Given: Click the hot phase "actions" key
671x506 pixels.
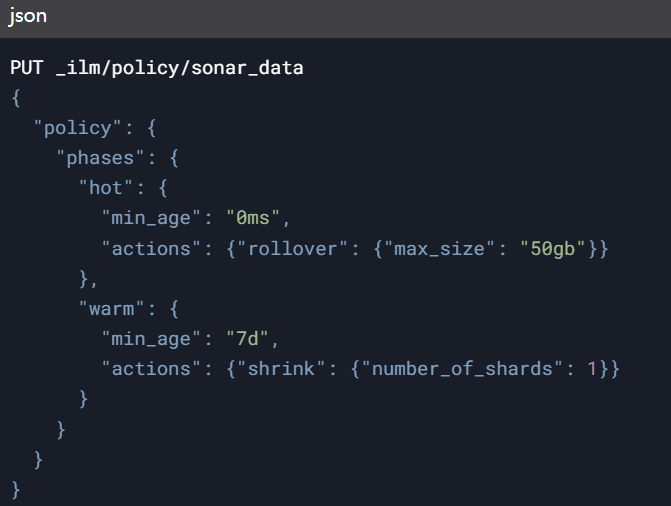Looking at the screenshot, I should point(151,249).
